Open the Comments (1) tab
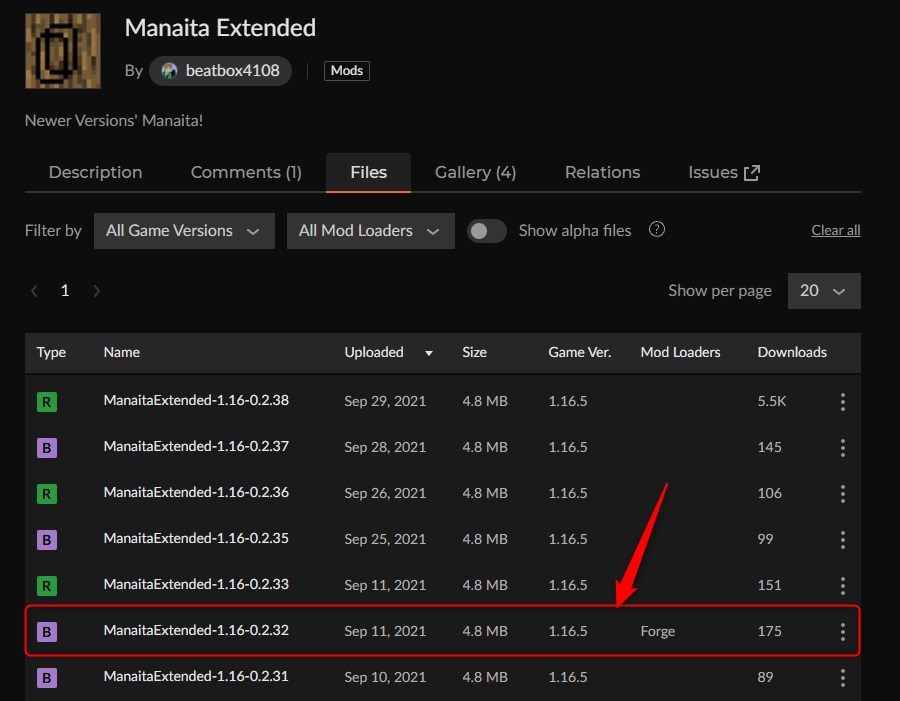This screenshot has width=900, height=701. pyautogui.click(x=246, y=172)
